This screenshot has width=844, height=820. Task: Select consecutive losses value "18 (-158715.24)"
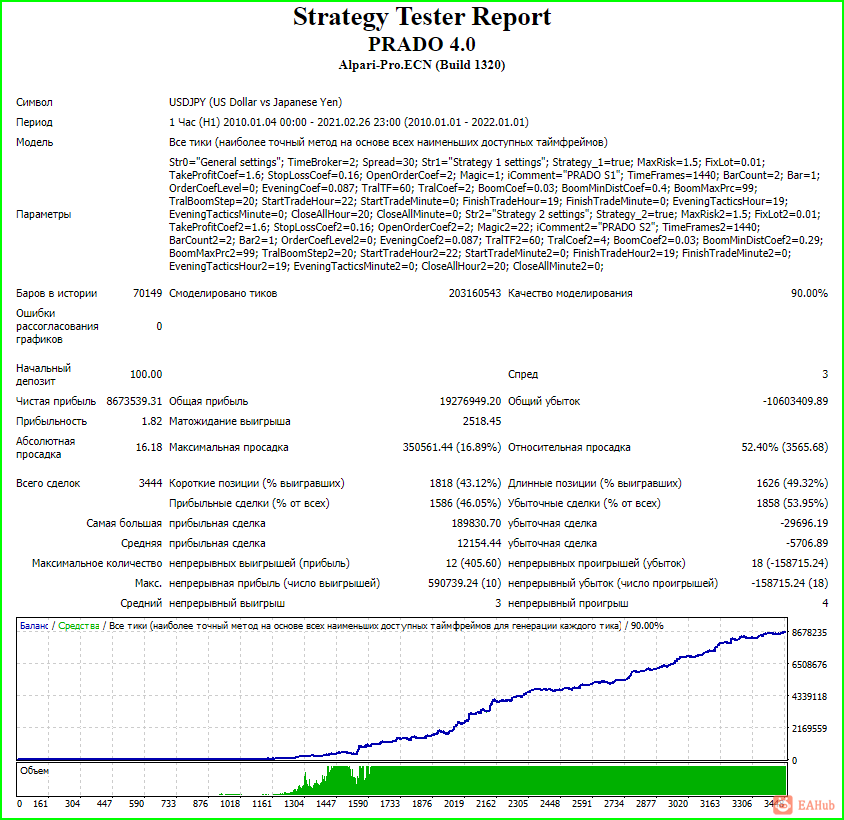pyautogui.click(x=790, y=563)
